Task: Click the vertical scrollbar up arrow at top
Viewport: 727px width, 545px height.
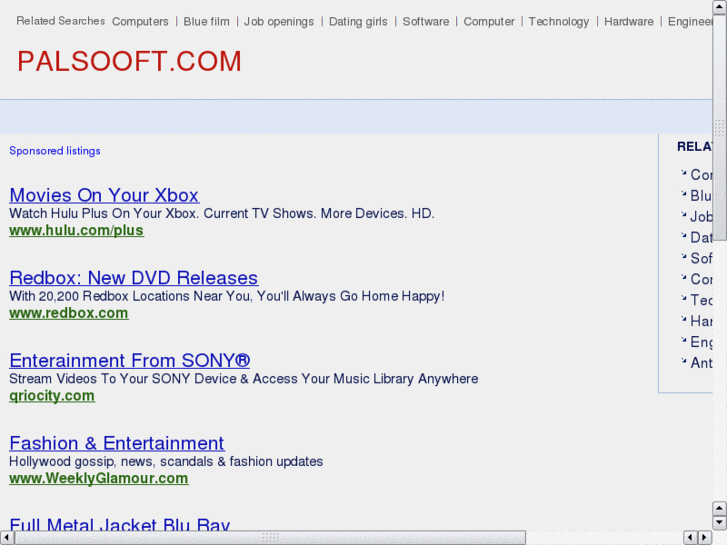Action: 720,6
